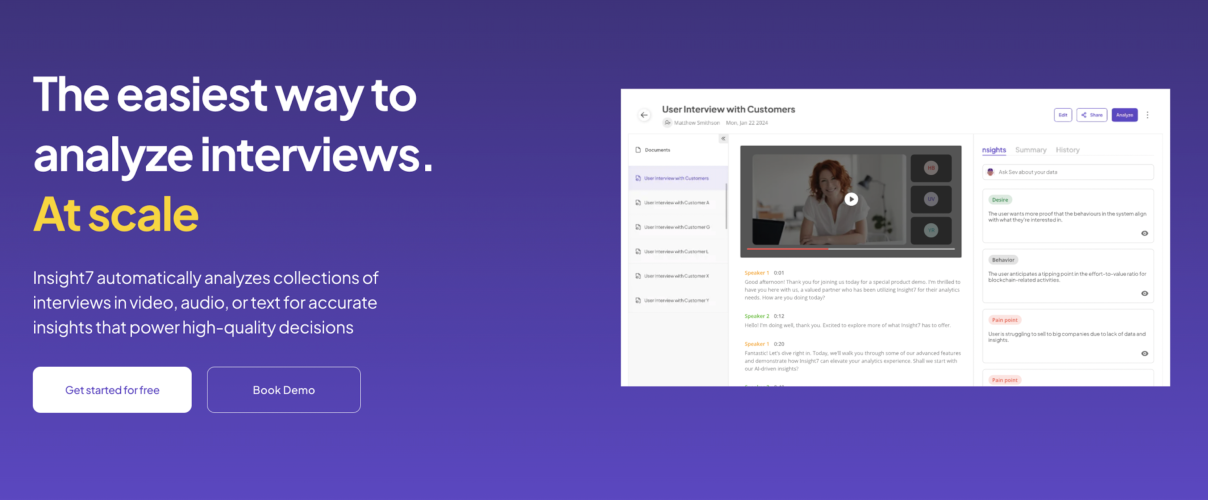Click the Edit button
This screenshot has width=1208, height=500.
pos(1063,115)
